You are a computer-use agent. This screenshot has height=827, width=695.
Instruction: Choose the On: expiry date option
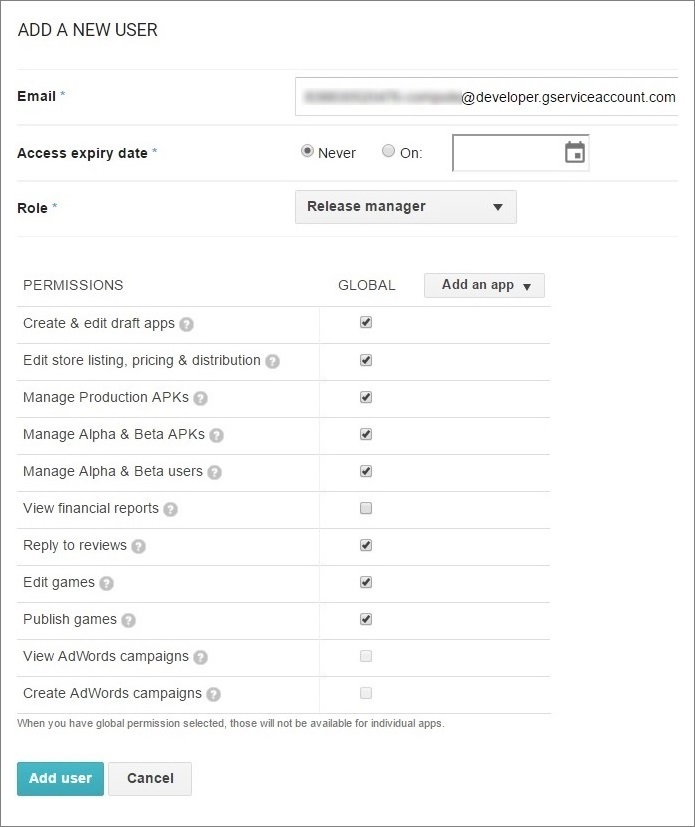[x=388, y=152]
